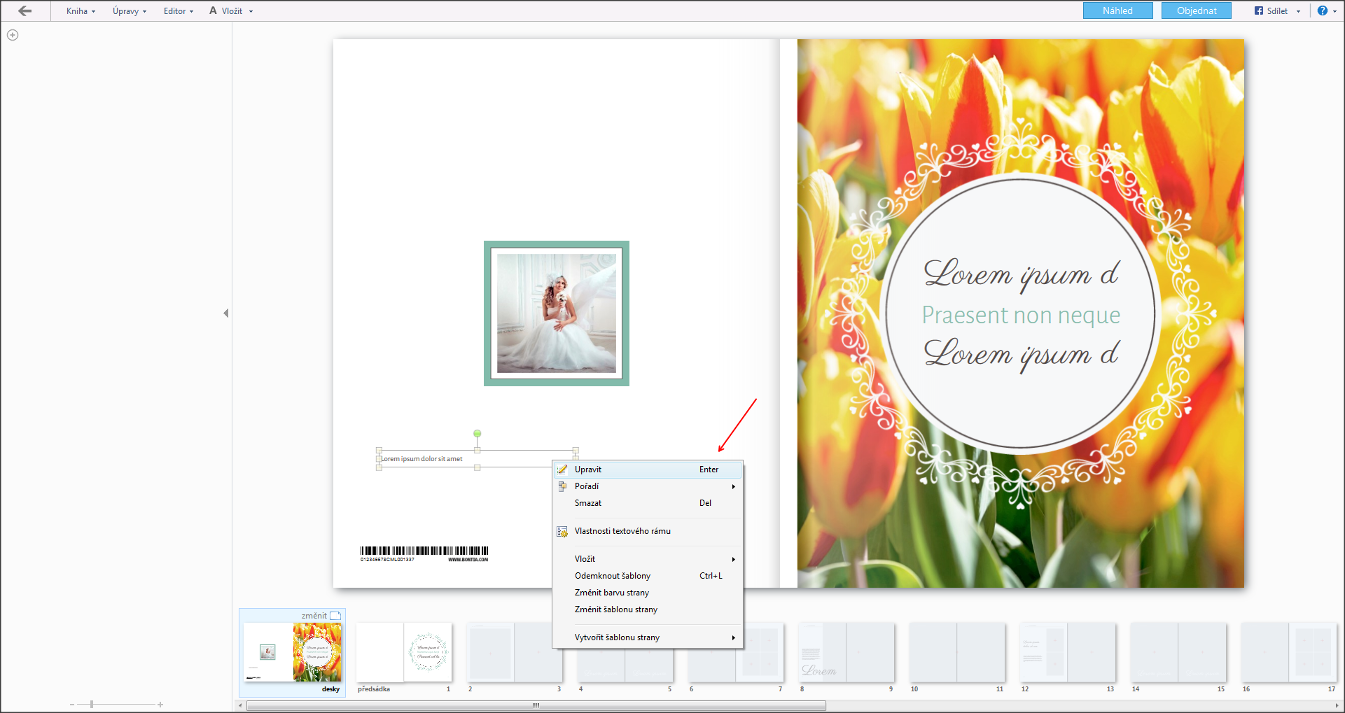Click the změnit link above desky thumbnail
Screen dimensions: 1345x713
[315, 615]
